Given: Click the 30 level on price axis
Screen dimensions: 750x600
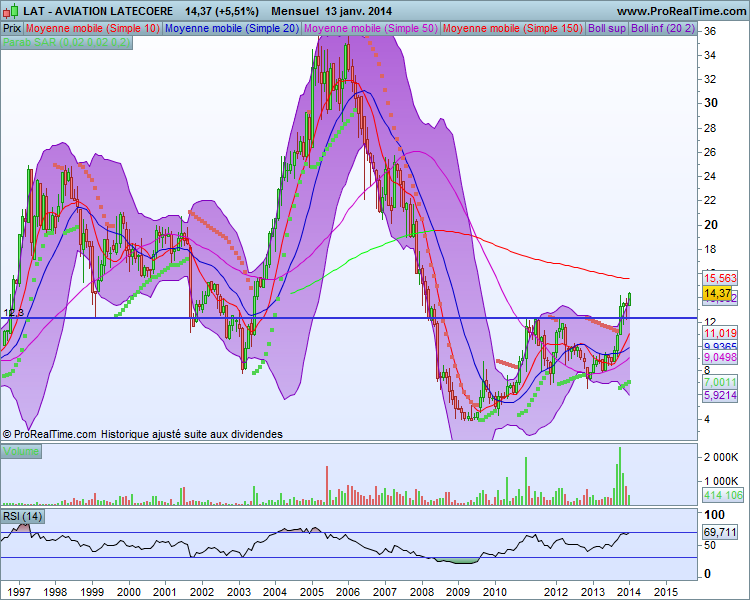Looking at the screenshot, I should coord(711,103).
